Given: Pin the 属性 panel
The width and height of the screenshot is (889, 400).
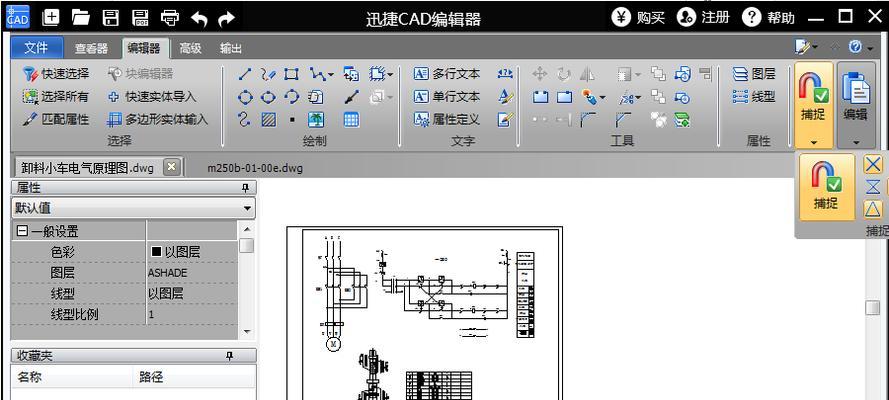Looking at the screenshot, I should 245,188.
